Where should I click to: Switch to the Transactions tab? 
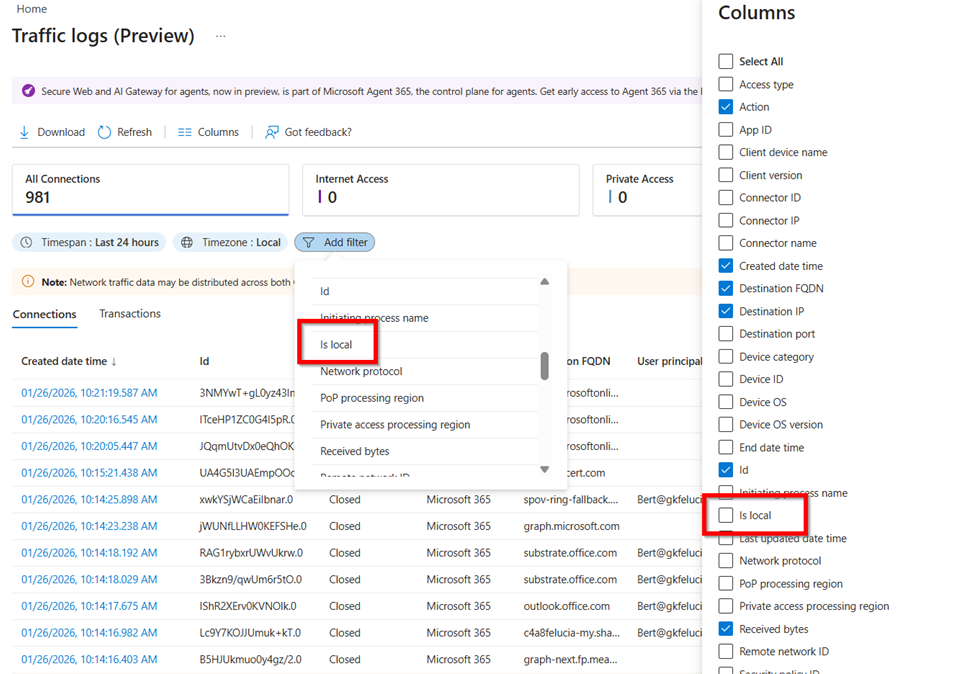point(129,313)
